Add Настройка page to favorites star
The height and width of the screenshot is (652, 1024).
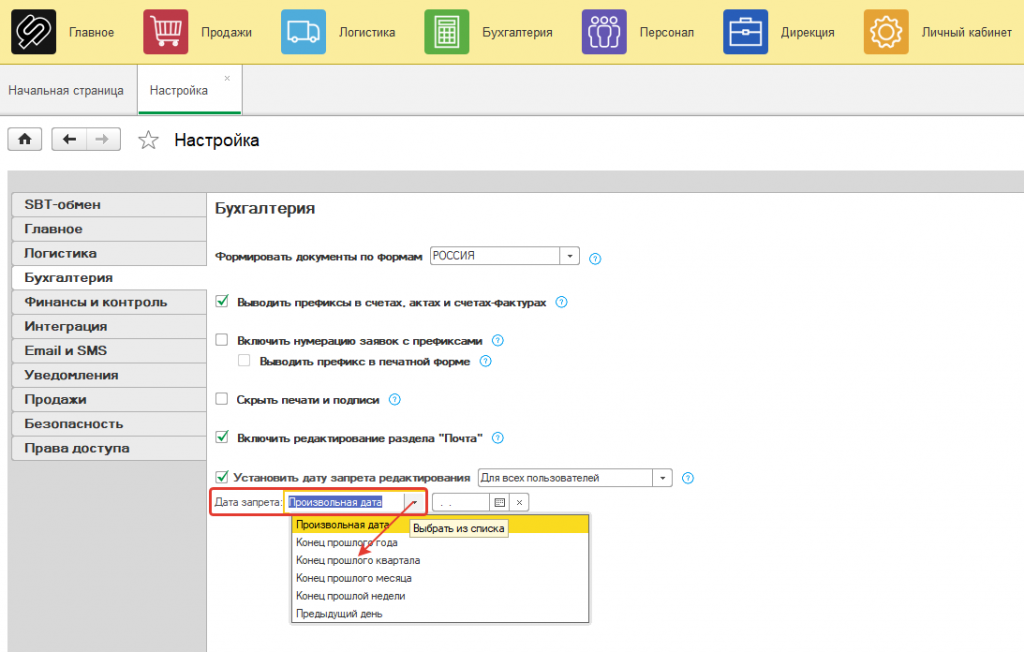148,140
